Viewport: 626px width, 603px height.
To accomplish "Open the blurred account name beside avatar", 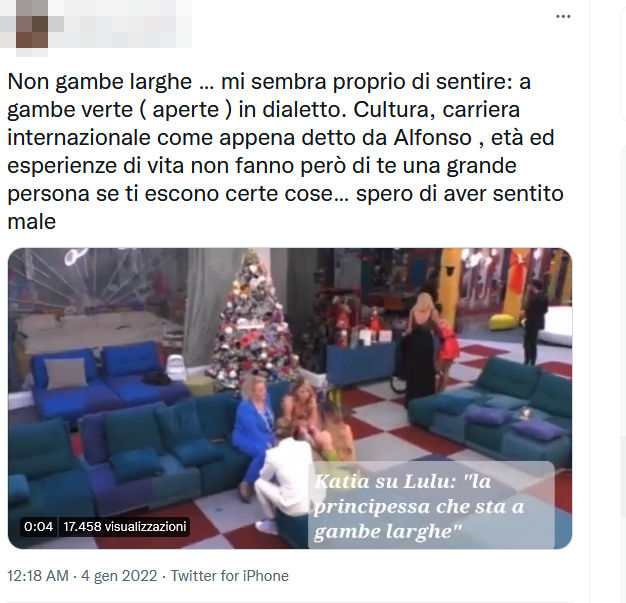I will pyautogui.click(x=120, y=26).
